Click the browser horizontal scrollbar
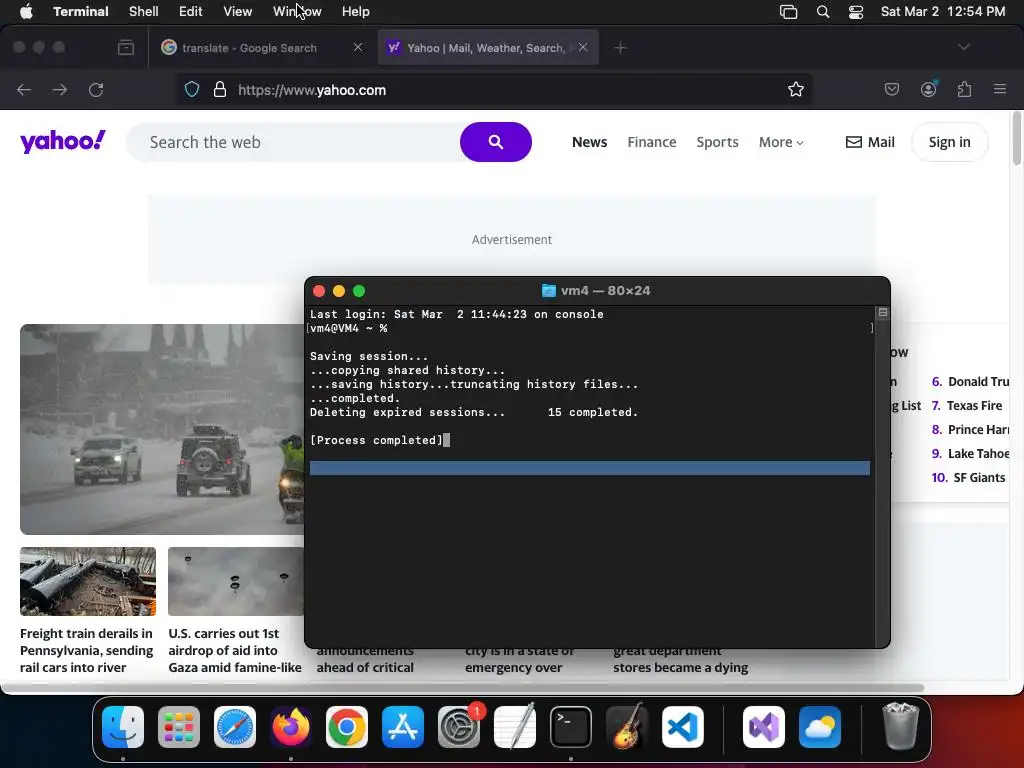Image resolution: width=1024 pixels, height=768 pixels. pos(462,688)
